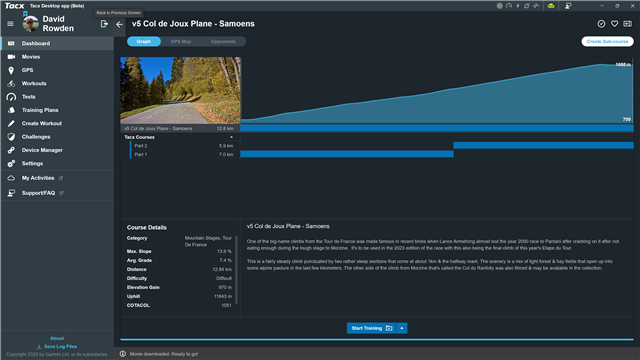Viewport: 640px width, 360px height.
Task: Open Movies via the camera icon
Action: coord(11,57)
